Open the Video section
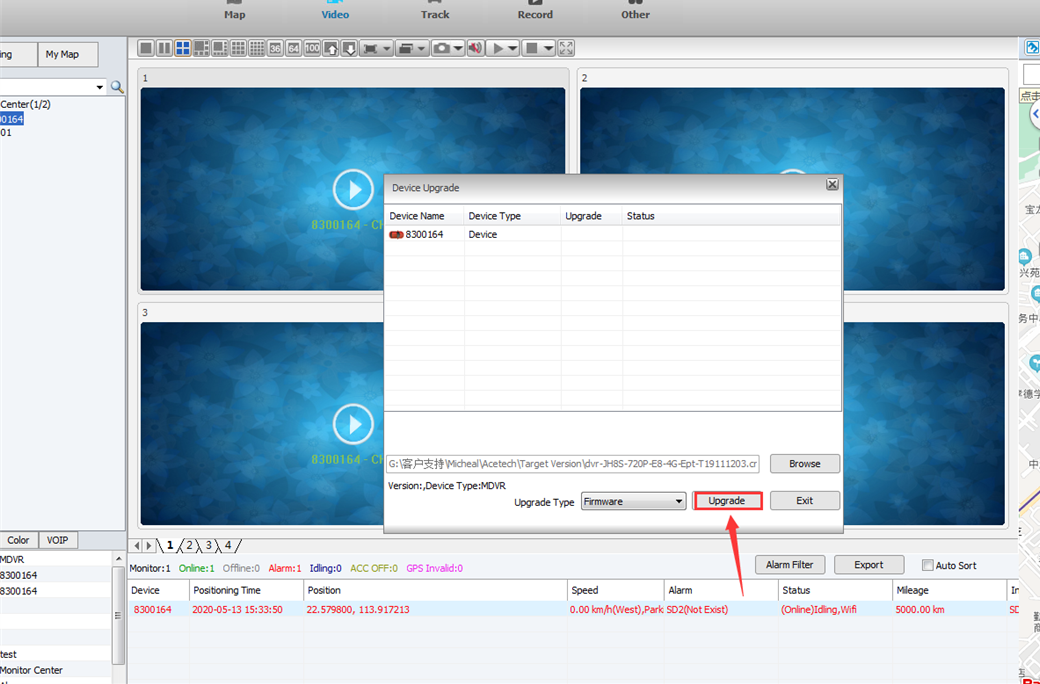1040x684 pixels. coord(335,11)
